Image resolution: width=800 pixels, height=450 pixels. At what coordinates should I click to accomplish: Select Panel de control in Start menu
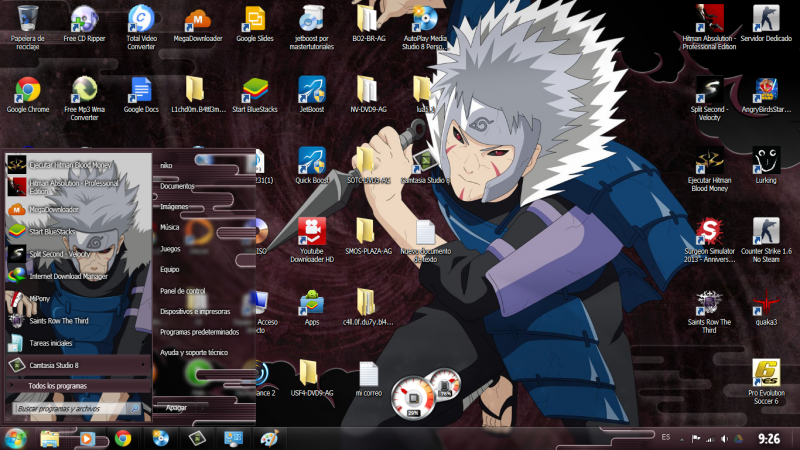point(182,290)
